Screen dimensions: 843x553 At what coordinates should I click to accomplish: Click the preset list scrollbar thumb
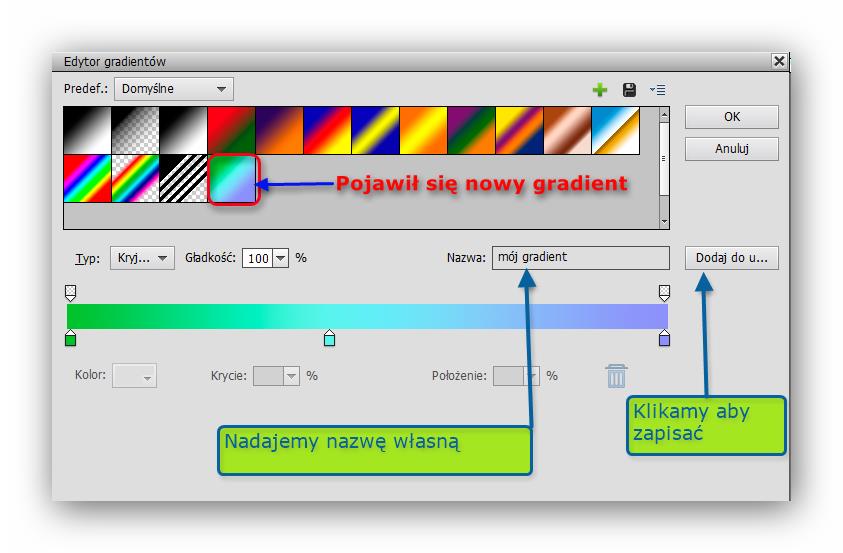[665, 159]
